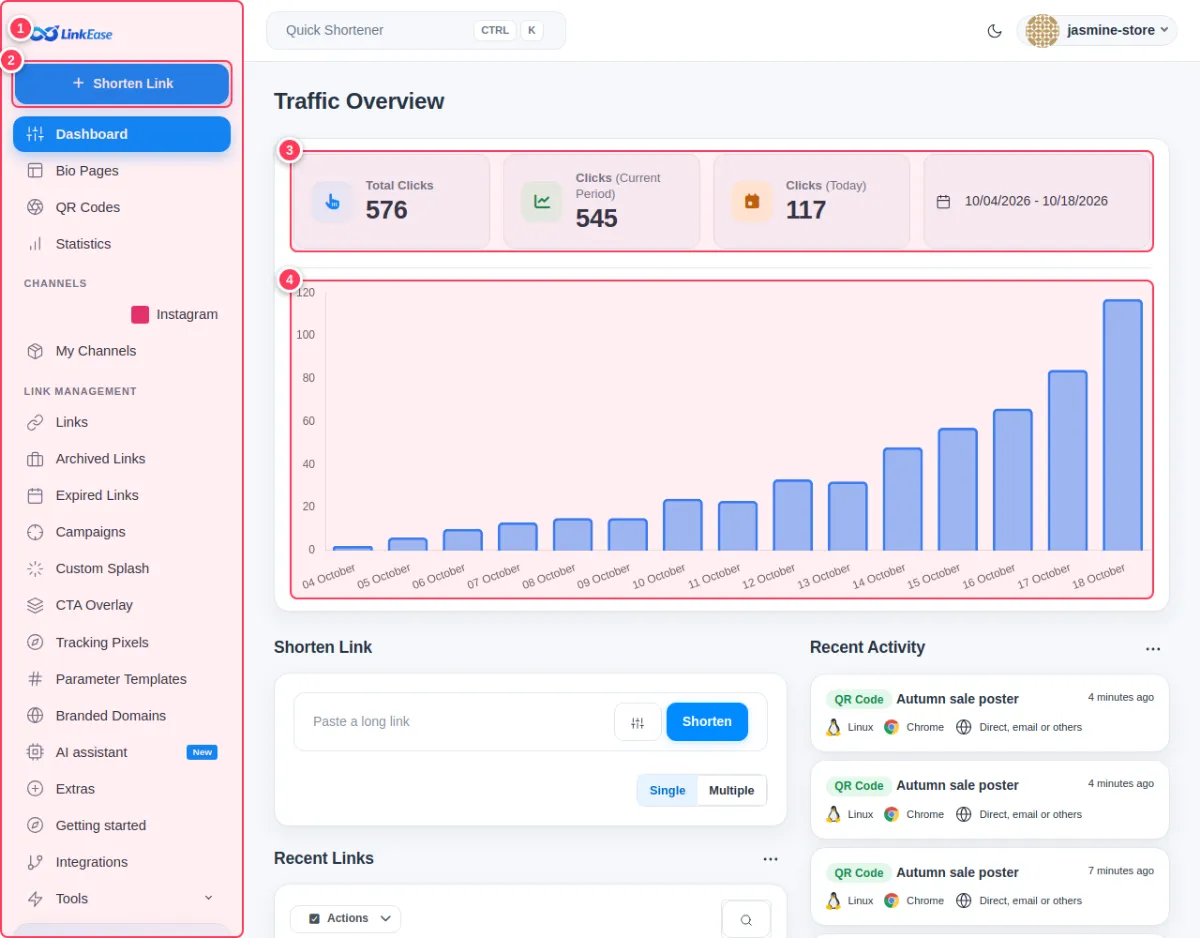Toggle dark mode with moon icon
Viewport: 1200px width, 938px height.
click(994, 31)
